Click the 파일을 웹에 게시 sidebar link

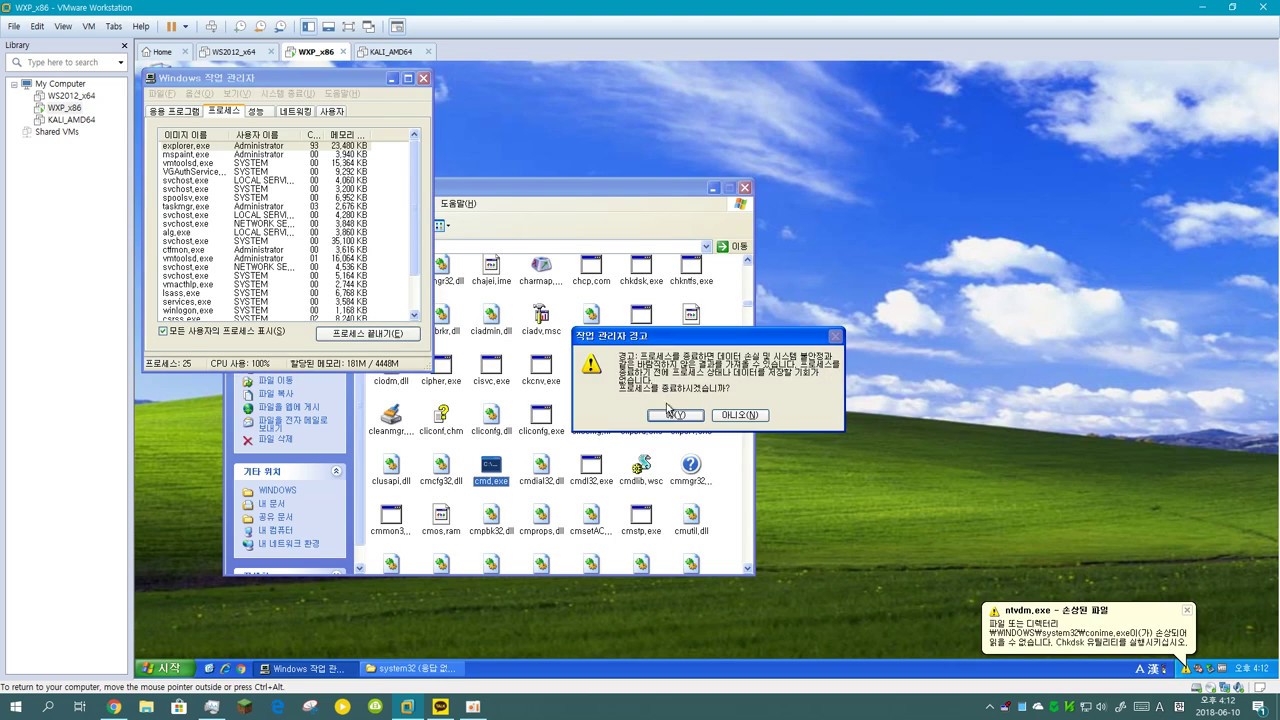click(289, 407)
